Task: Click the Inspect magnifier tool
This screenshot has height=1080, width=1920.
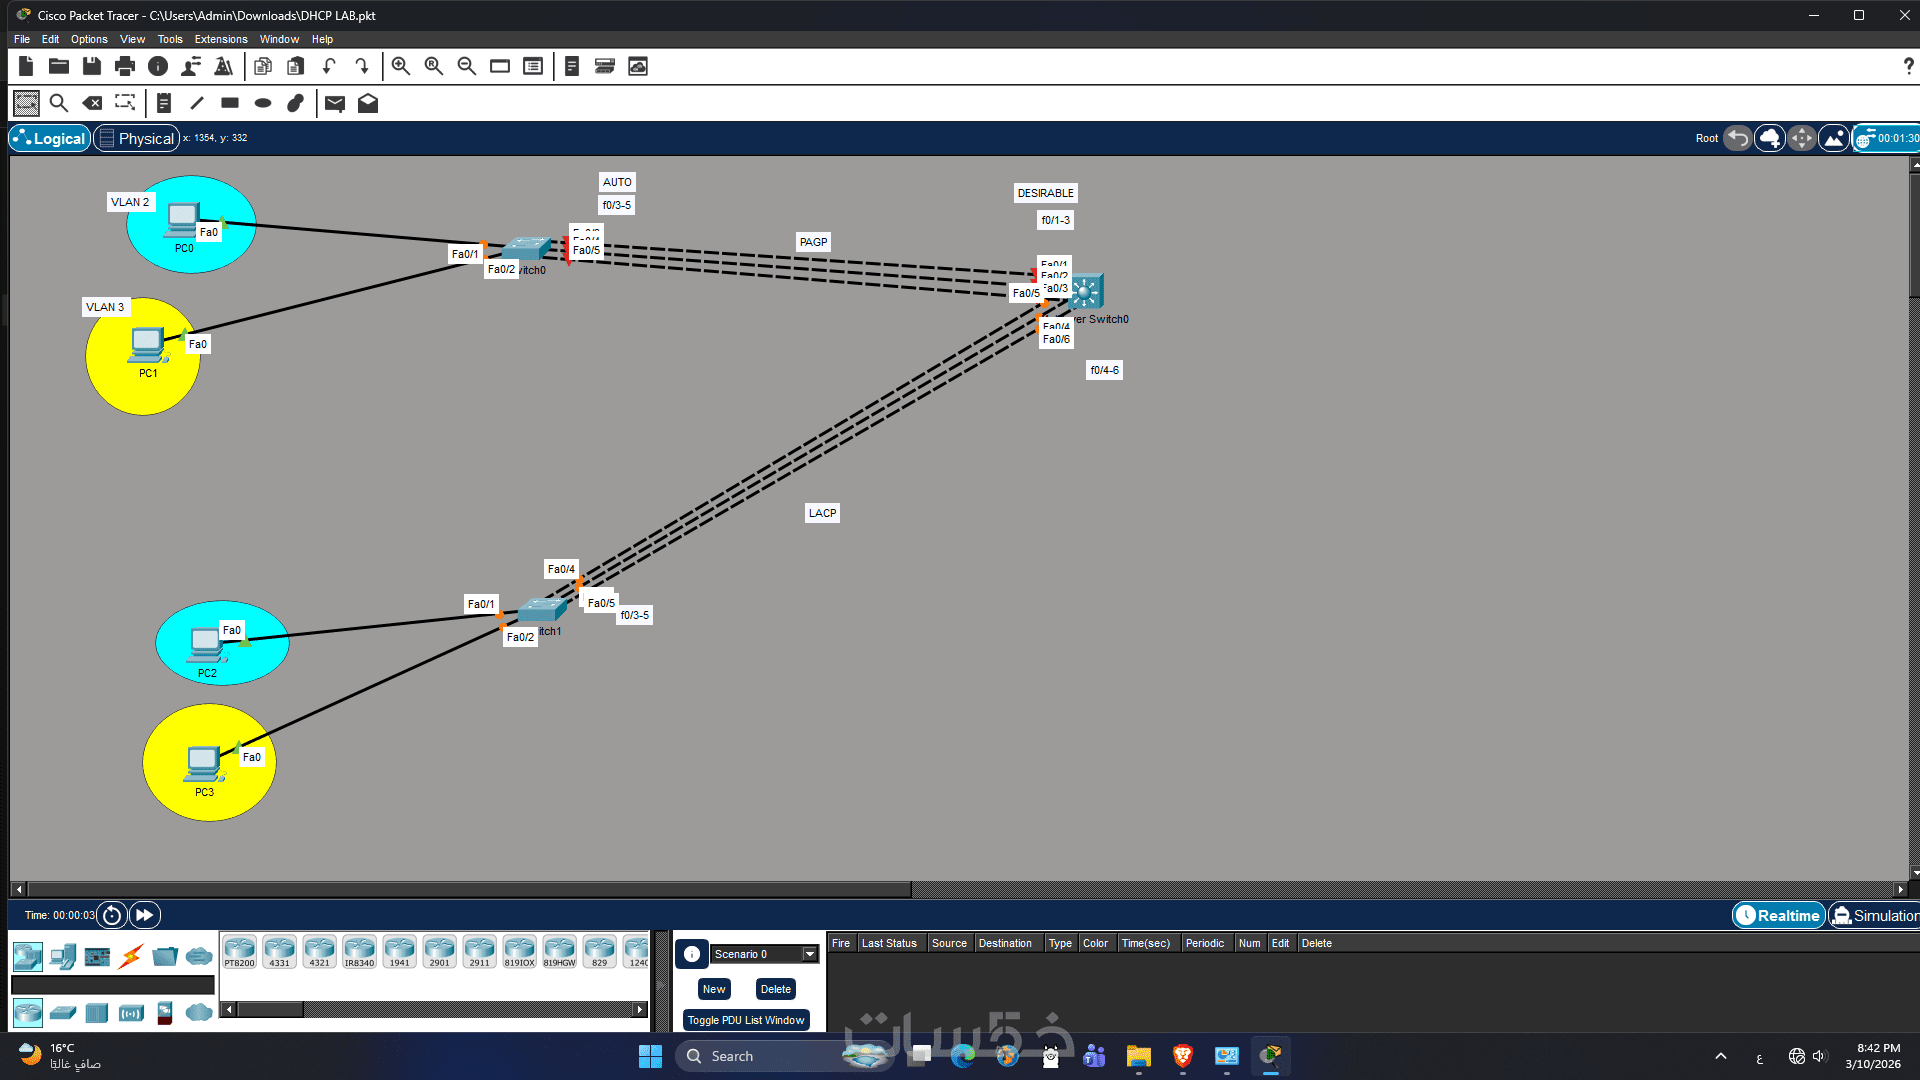Action: point(59,103)
